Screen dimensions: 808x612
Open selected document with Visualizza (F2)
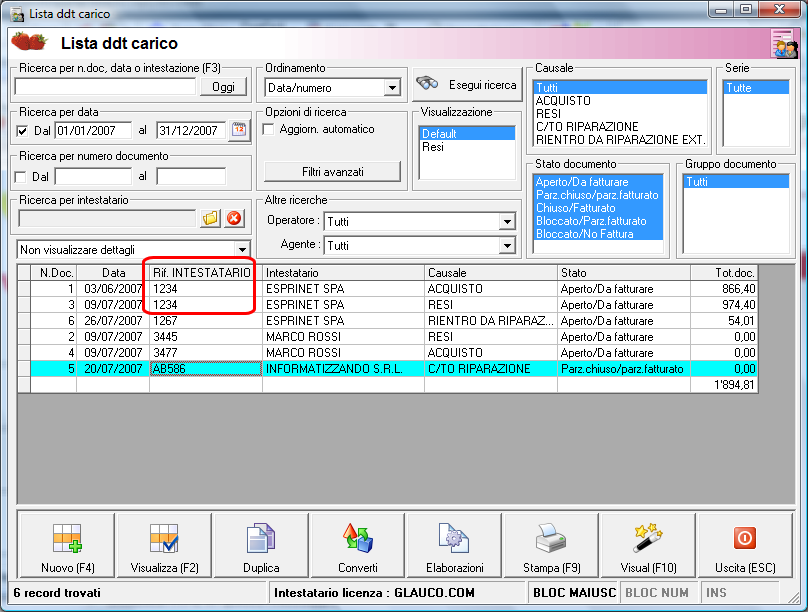click(x=164, y=546)
